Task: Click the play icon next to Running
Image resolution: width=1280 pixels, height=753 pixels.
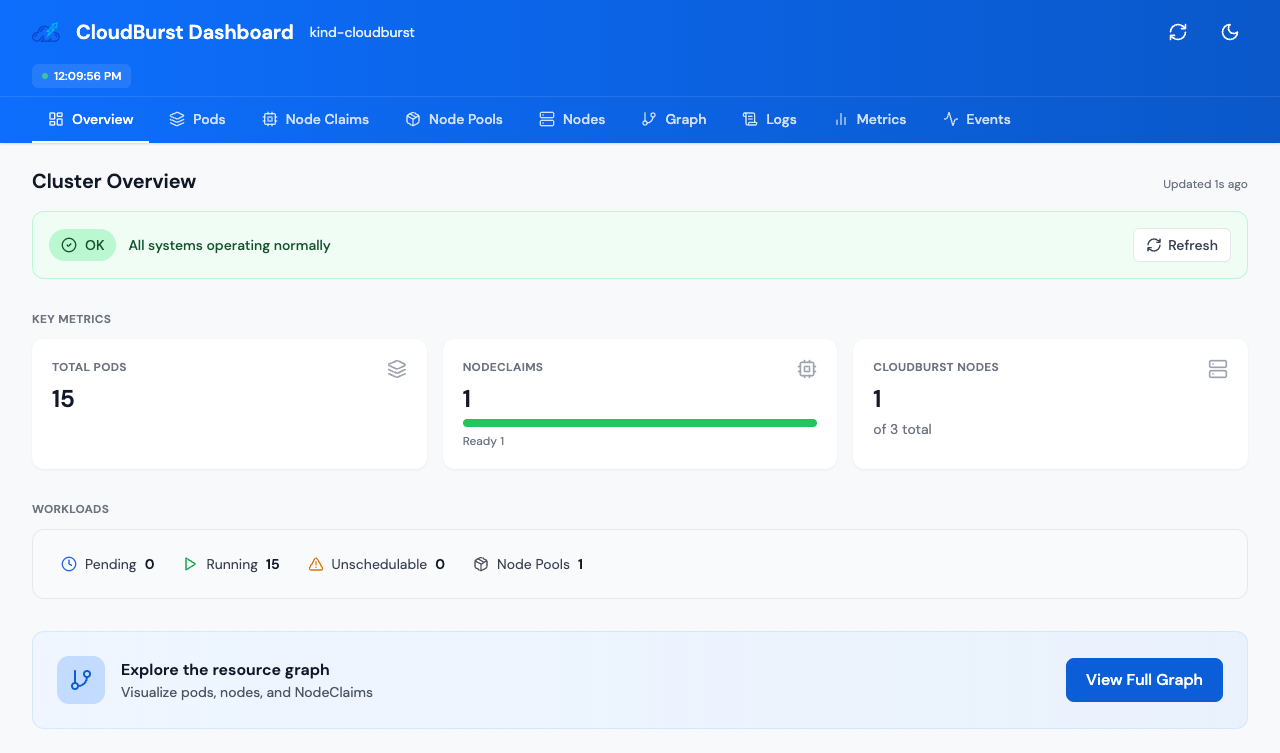Action: pyautogui.click(x=190, y=563)
